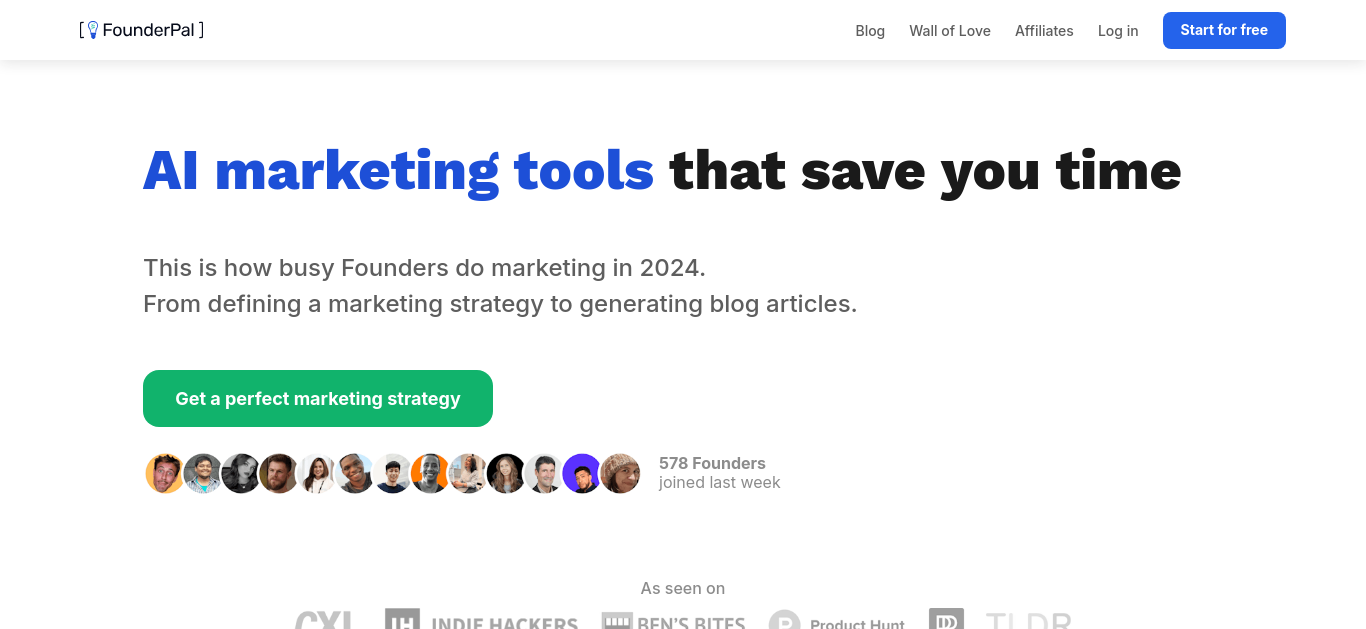Click Get a perfect marketing strategy button
This screenshot has height=629, width=1366.
[x=318, y=398]
